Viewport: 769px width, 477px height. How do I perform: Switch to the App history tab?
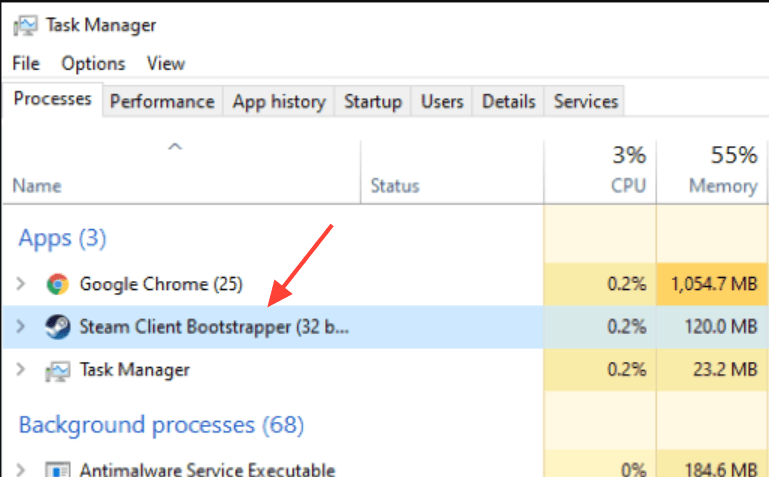(x=279, y=101)
